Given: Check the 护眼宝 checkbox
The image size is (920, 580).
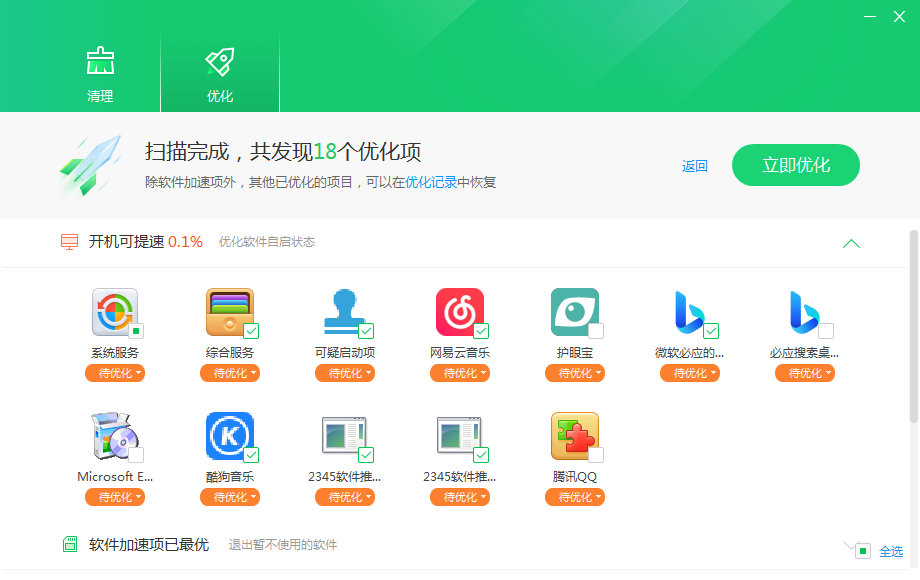Looking at the screenshot, I should click(596, 331).
